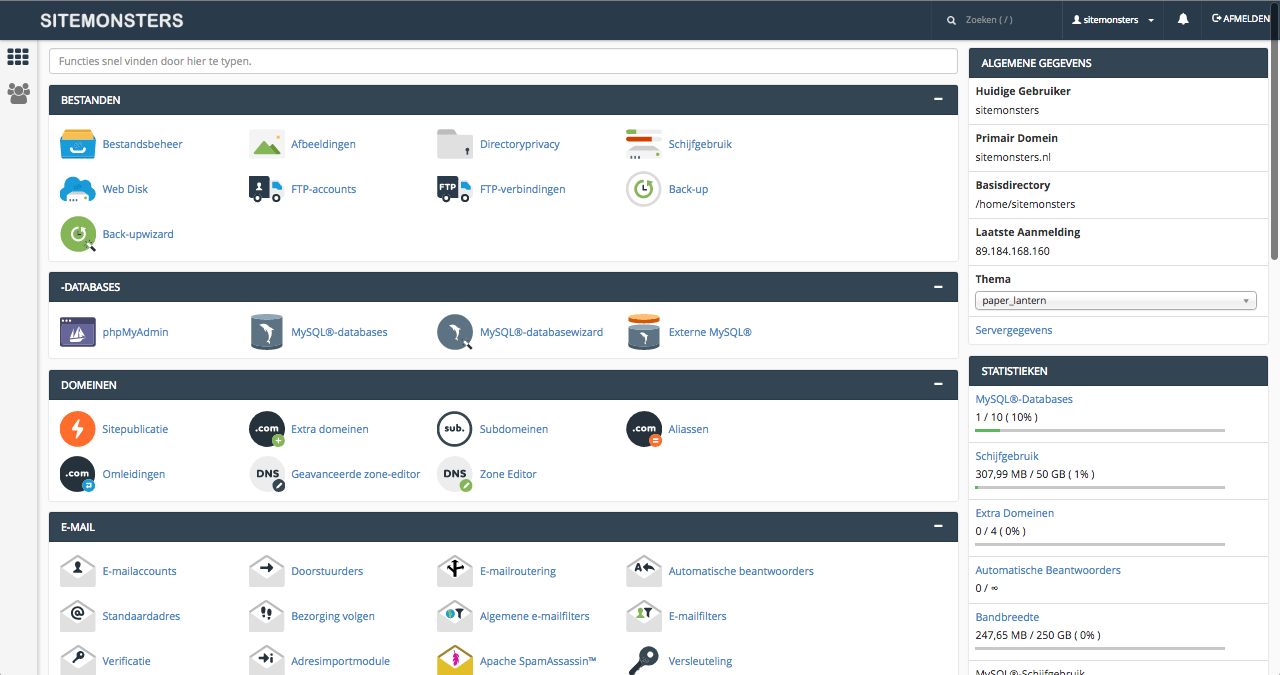Open the phpMyAdmin sailboat icon
Viewport: 1280px width, 675px height.
pyautogui.click(x=78, y=332)
